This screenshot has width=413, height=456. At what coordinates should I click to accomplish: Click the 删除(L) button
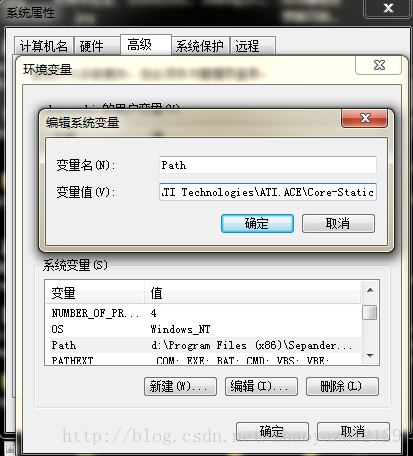(342, 387)
